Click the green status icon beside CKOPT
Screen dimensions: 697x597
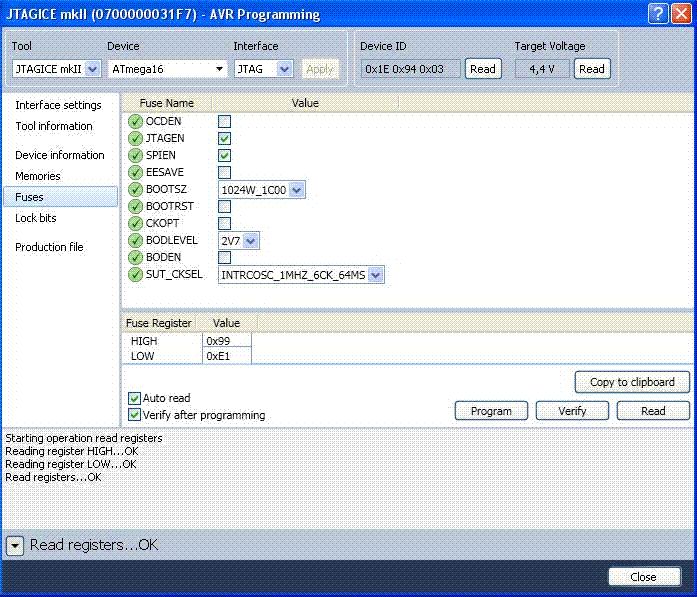(x=135, y=223)
